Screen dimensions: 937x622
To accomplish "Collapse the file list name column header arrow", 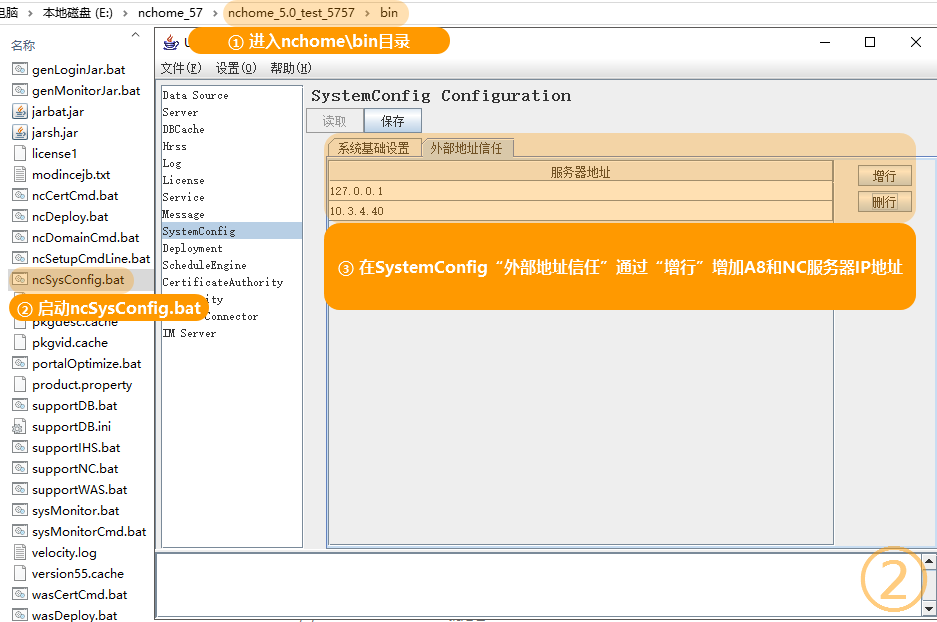I will coord(136,36).
